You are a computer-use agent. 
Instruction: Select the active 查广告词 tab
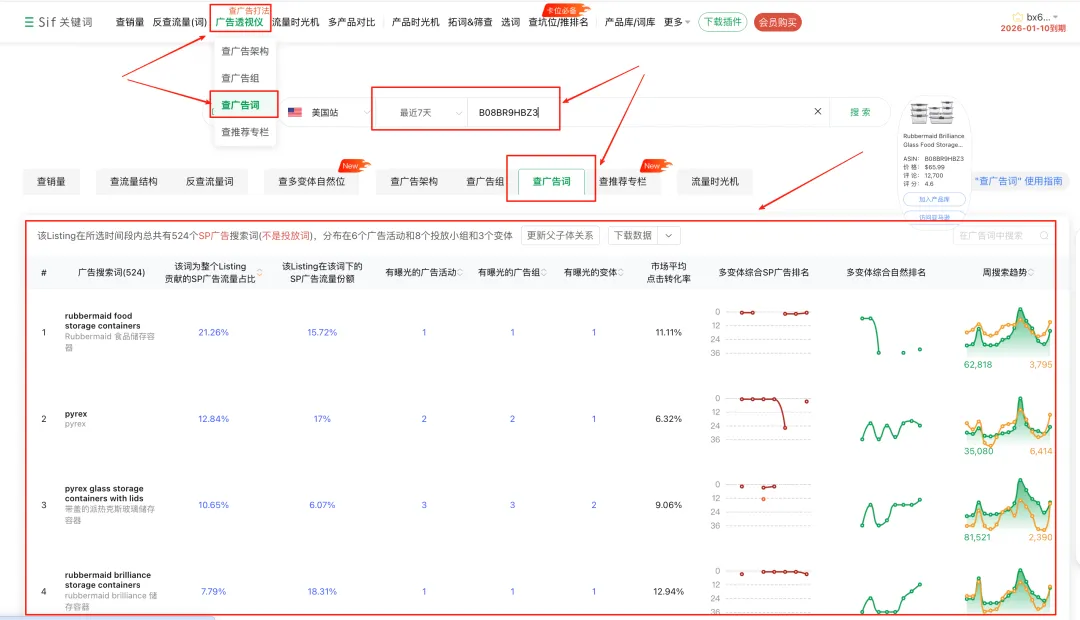tap(551, 181)
